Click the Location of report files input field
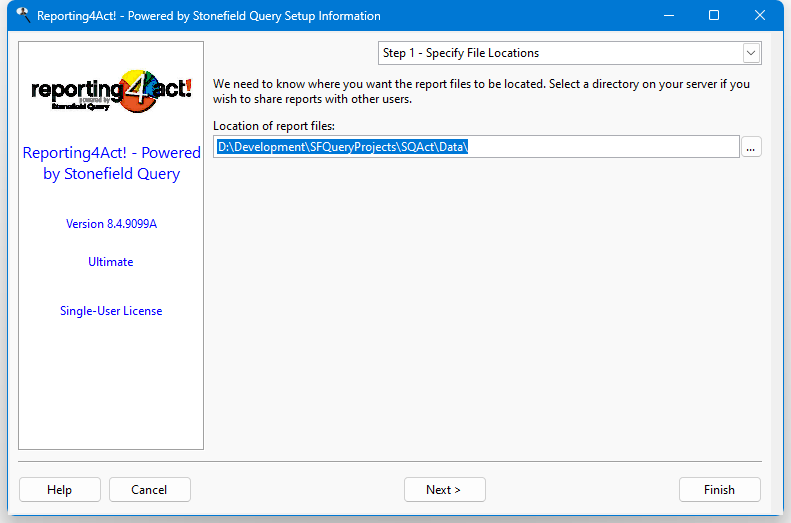Image resolution: width=791 pixels, height=523 pixels. (476, 147)
